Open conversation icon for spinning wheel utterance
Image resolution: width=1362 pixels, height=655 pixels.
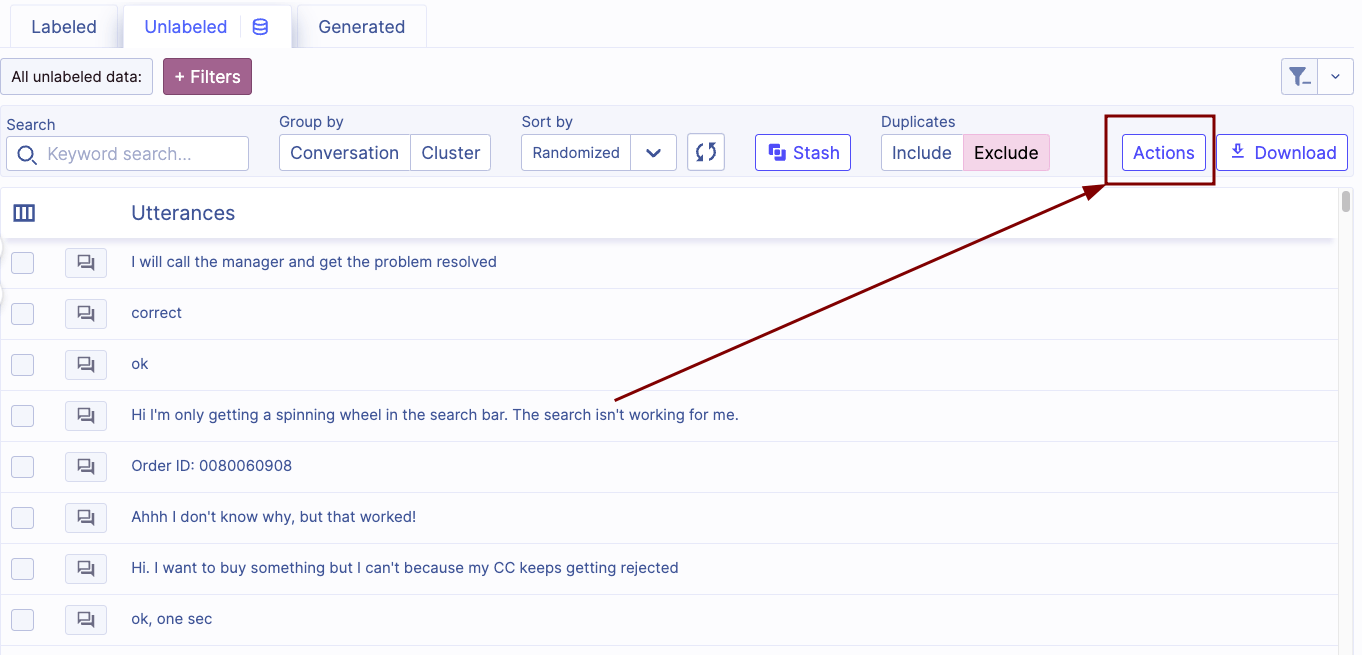(86, 416)
